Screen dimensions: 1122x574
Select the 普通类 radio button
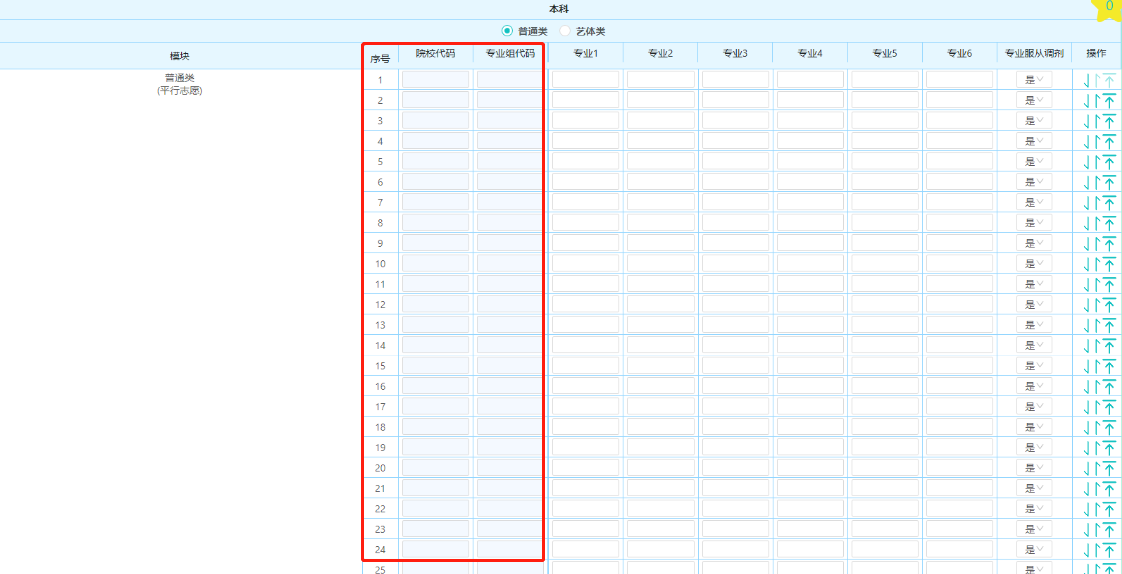[x=507, y=31]
